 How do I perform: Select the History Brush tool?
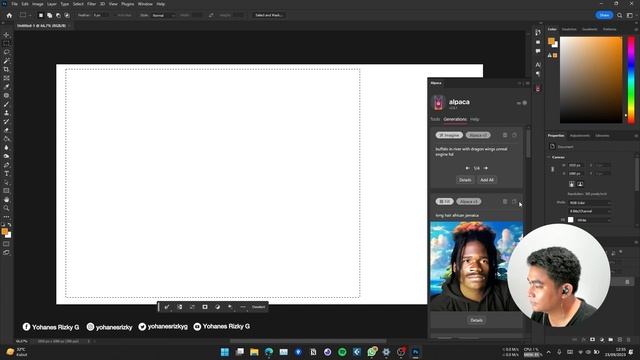click(x=6, y=122)
